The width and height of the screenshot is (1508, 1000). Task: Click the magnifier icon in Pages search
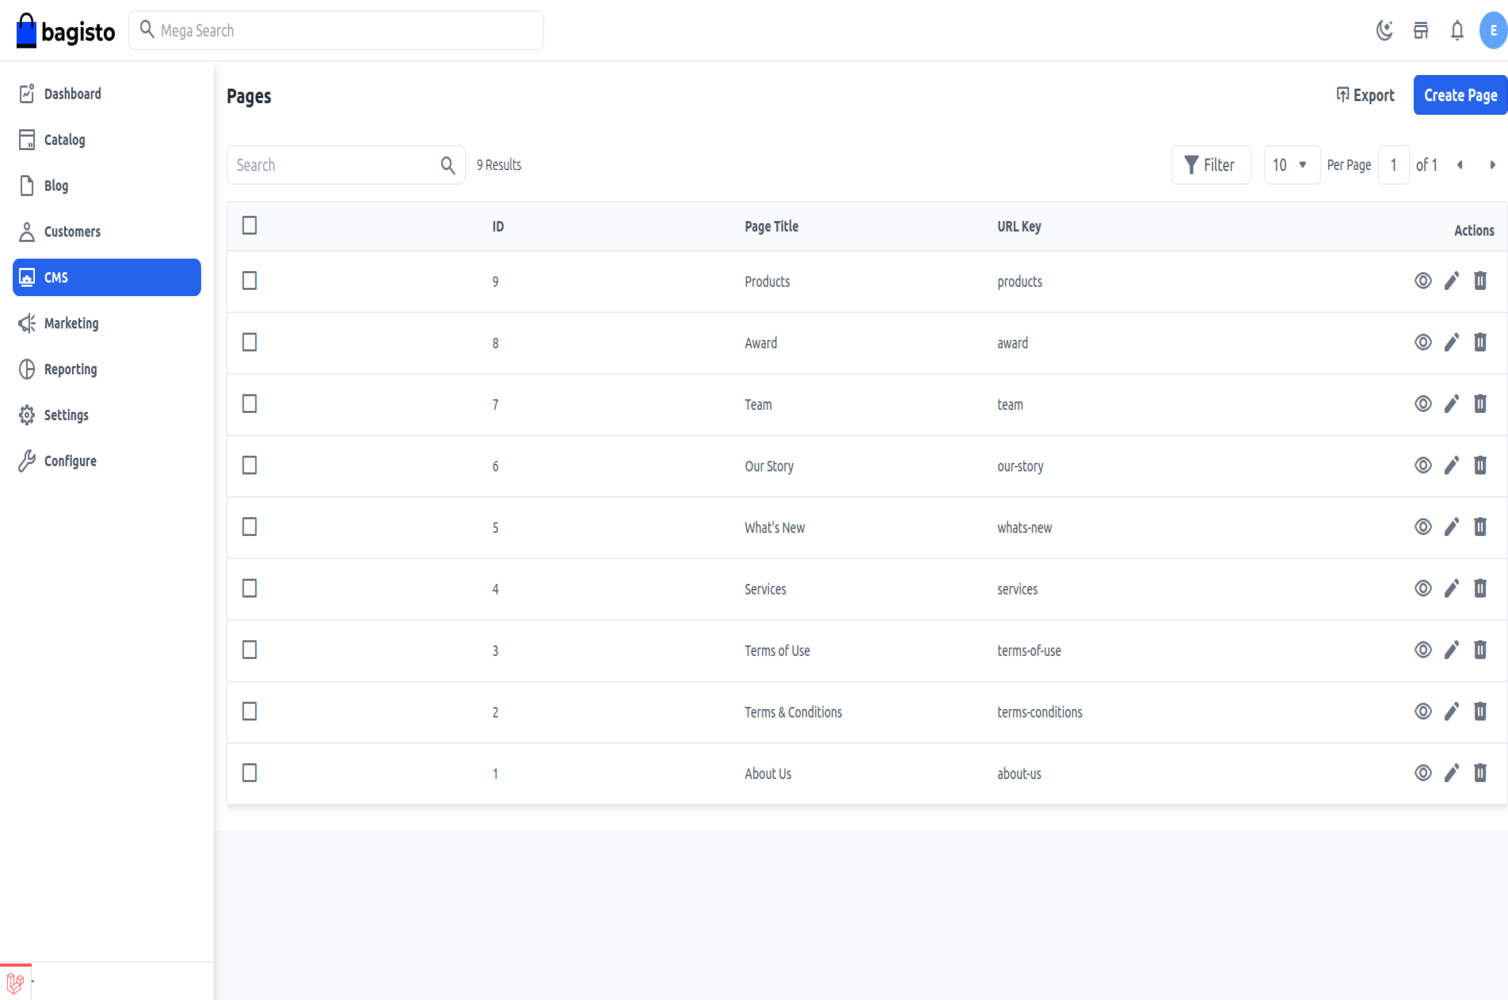[x=448, y=165]
